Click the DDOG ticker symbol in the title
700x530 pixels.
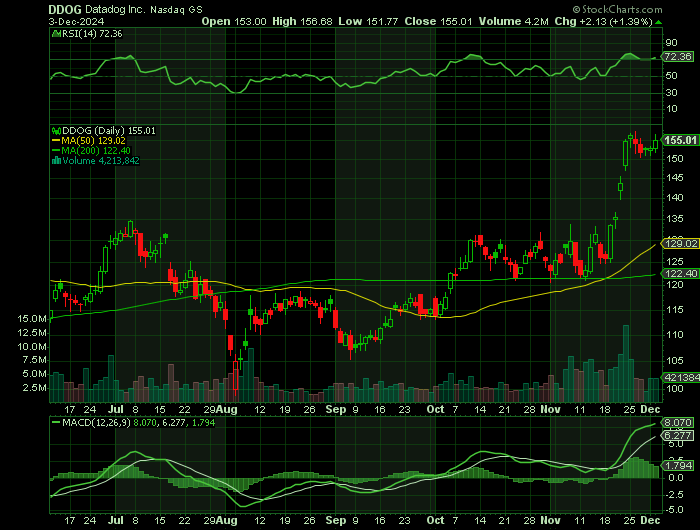[65, 9]
